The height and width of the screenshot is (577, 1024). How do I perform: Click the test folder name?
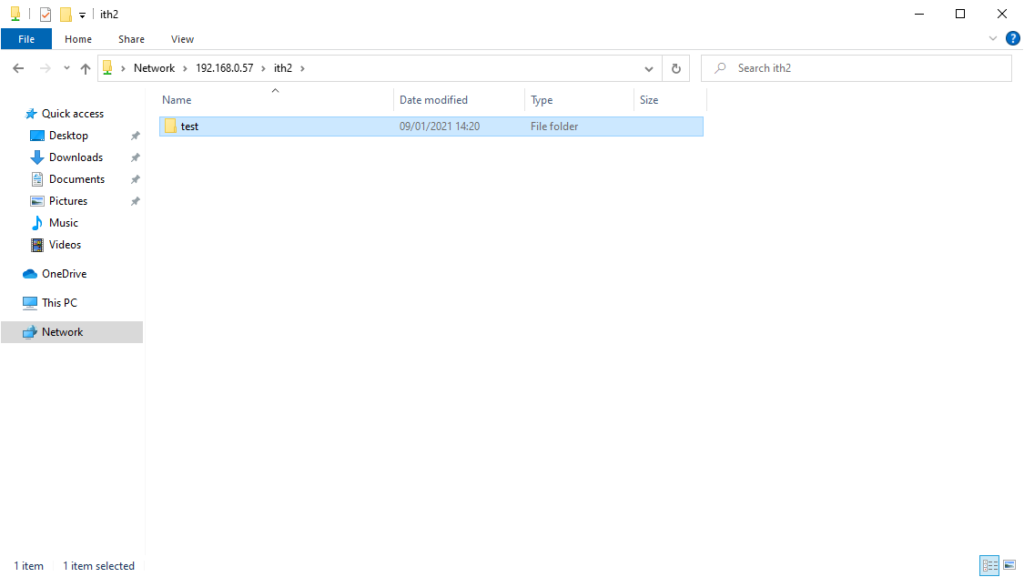click(189, 127)
